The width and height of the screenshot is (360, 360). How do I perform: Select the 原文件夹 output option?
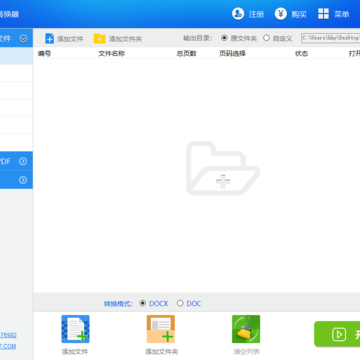point(224,38)
